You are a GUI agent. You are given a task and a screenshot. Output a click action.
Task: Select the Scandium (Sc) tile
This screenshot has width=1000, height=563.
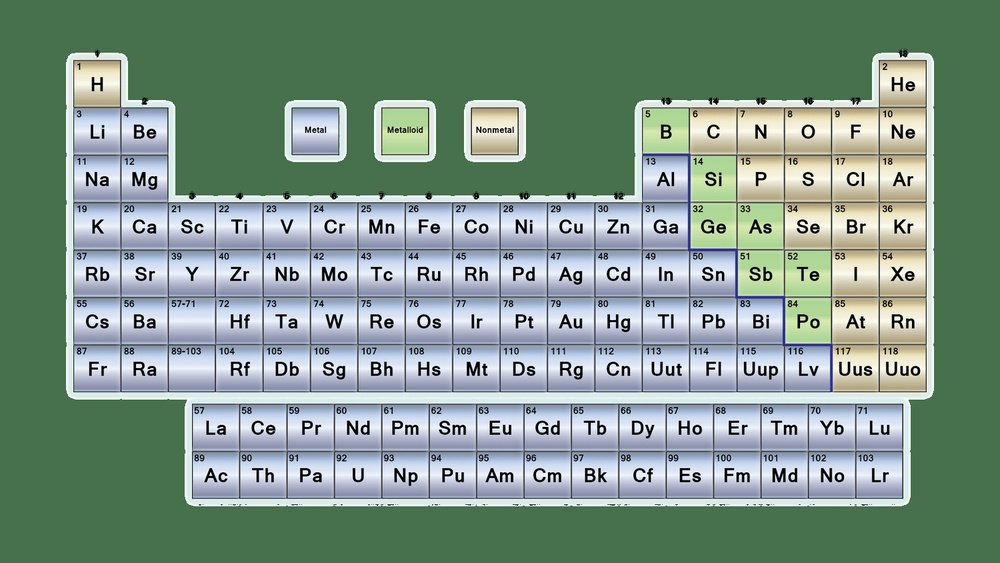coord(192,226)
